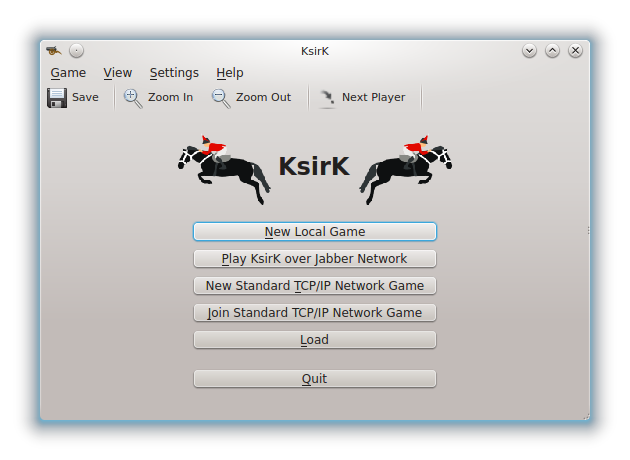Click the Zoom Out magnifier icon

coord(221,98)
